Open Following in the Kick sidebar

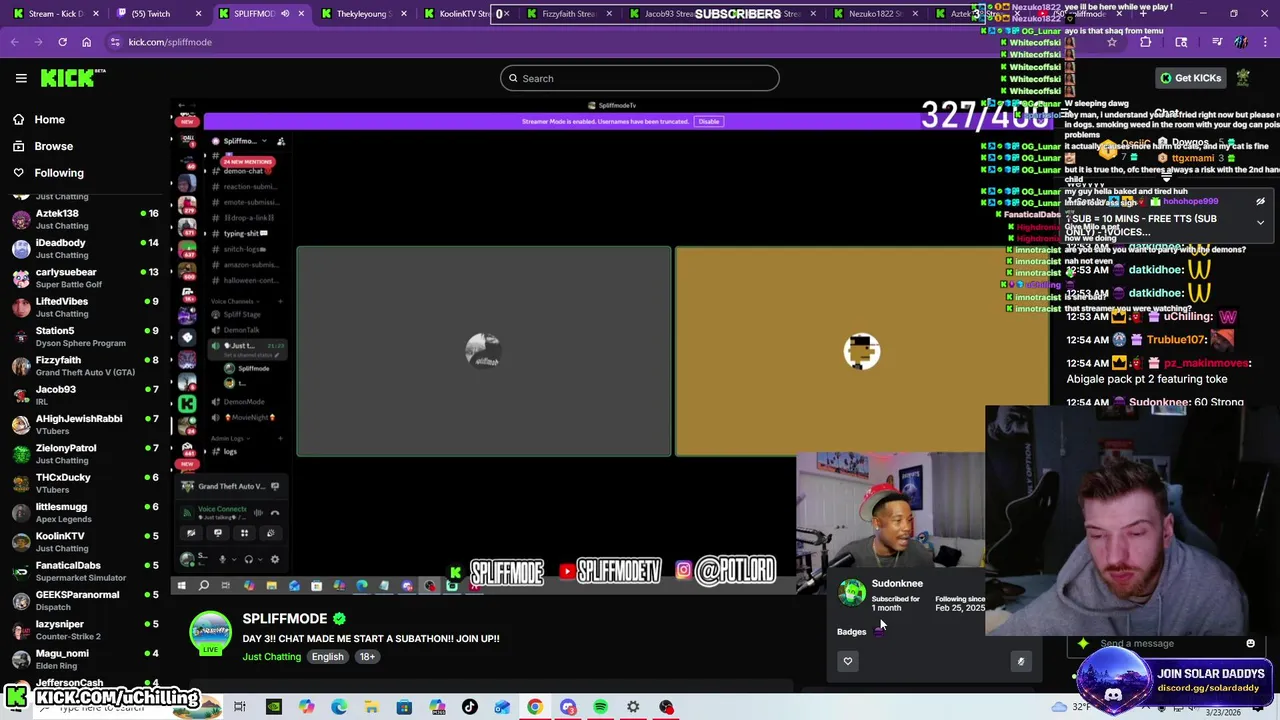(x=59, y=173)
